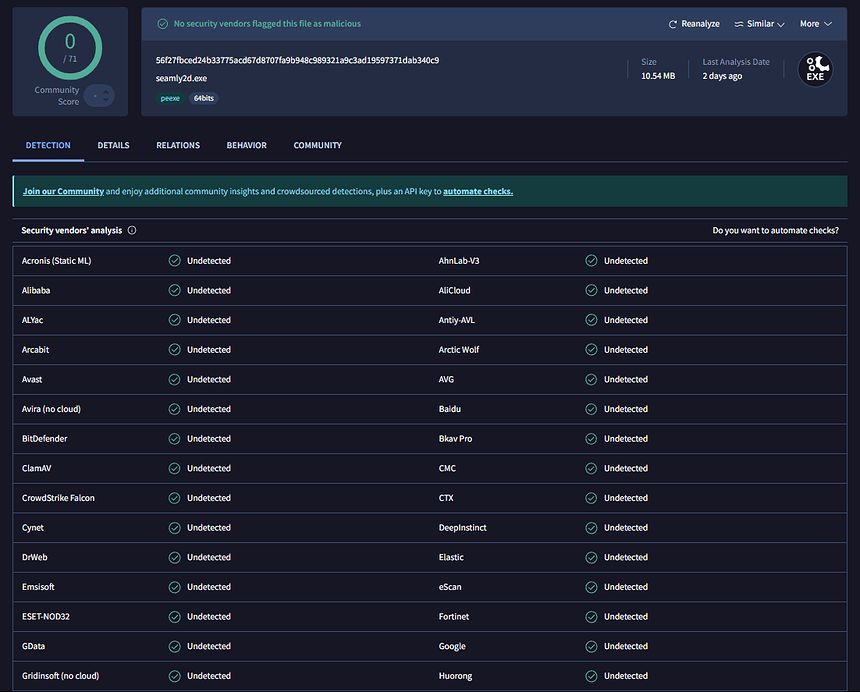Click the AVG undetected check icon
Image resolution: width=860 pixels, height=692 pixels.
[591, 379]
